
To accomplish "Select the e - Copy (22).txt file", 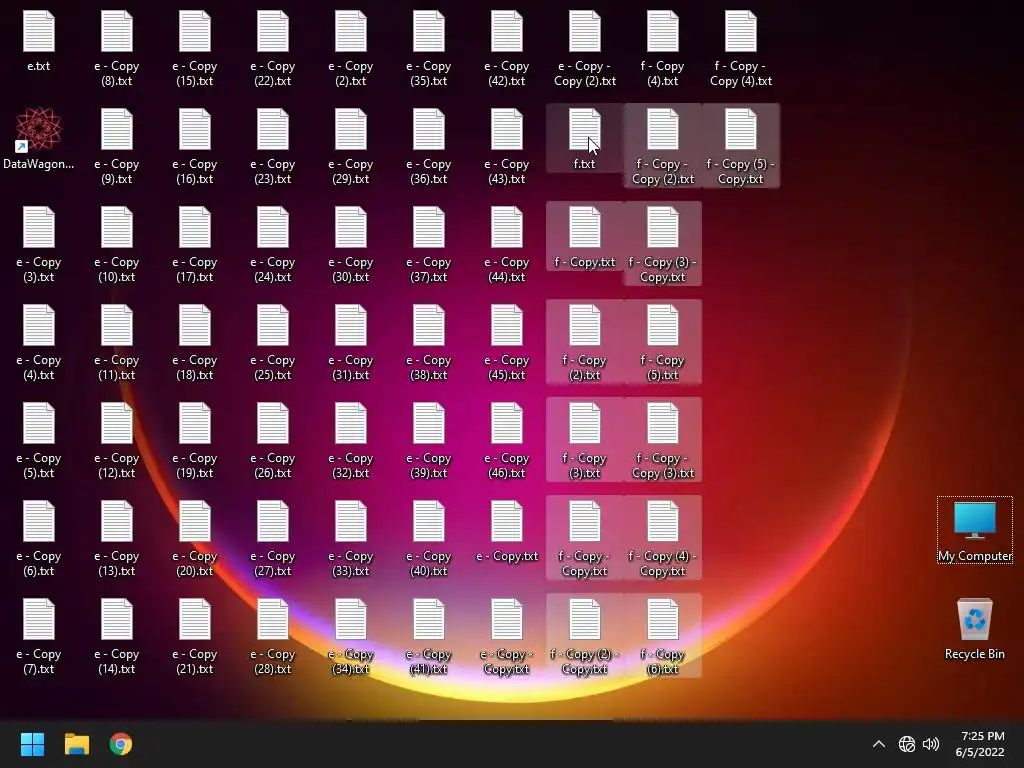I will coord(272,48).
